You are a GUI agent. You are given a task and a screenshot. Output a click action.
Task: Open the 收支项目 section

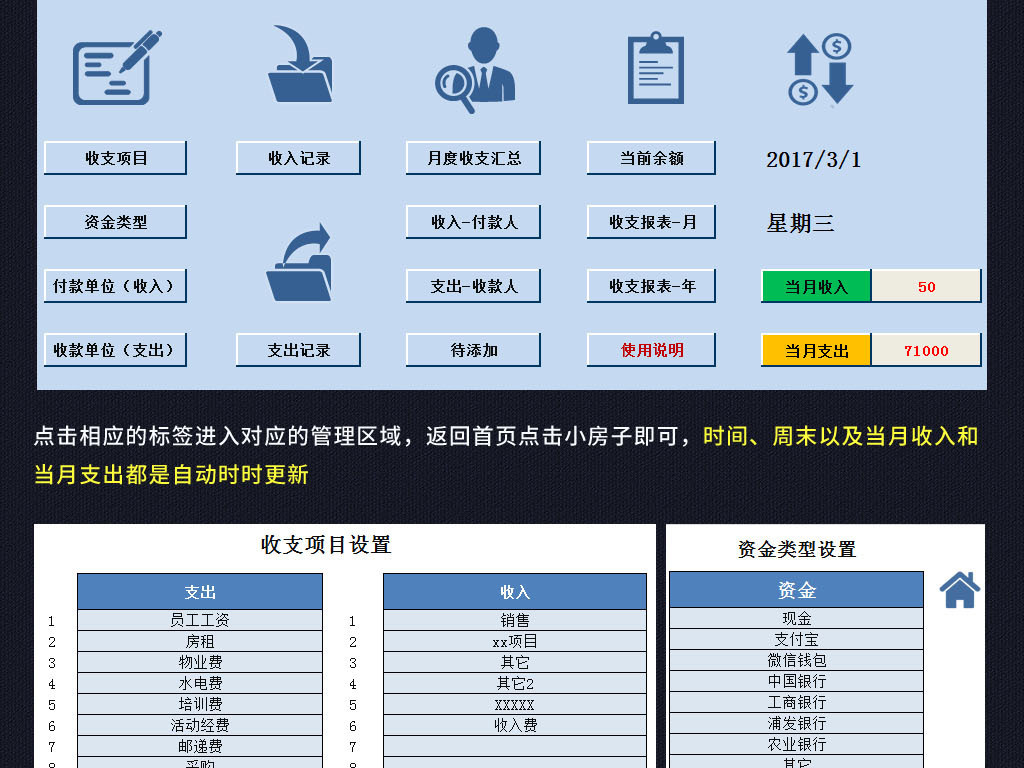click(x=114, y=157)
